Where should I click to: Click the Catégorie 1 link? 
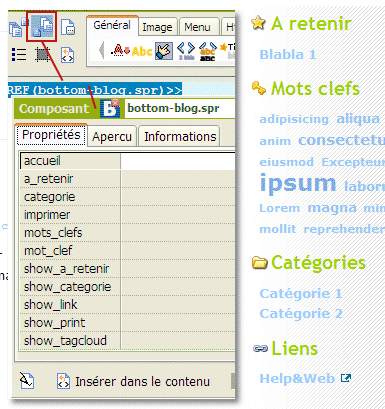[301, 294]
